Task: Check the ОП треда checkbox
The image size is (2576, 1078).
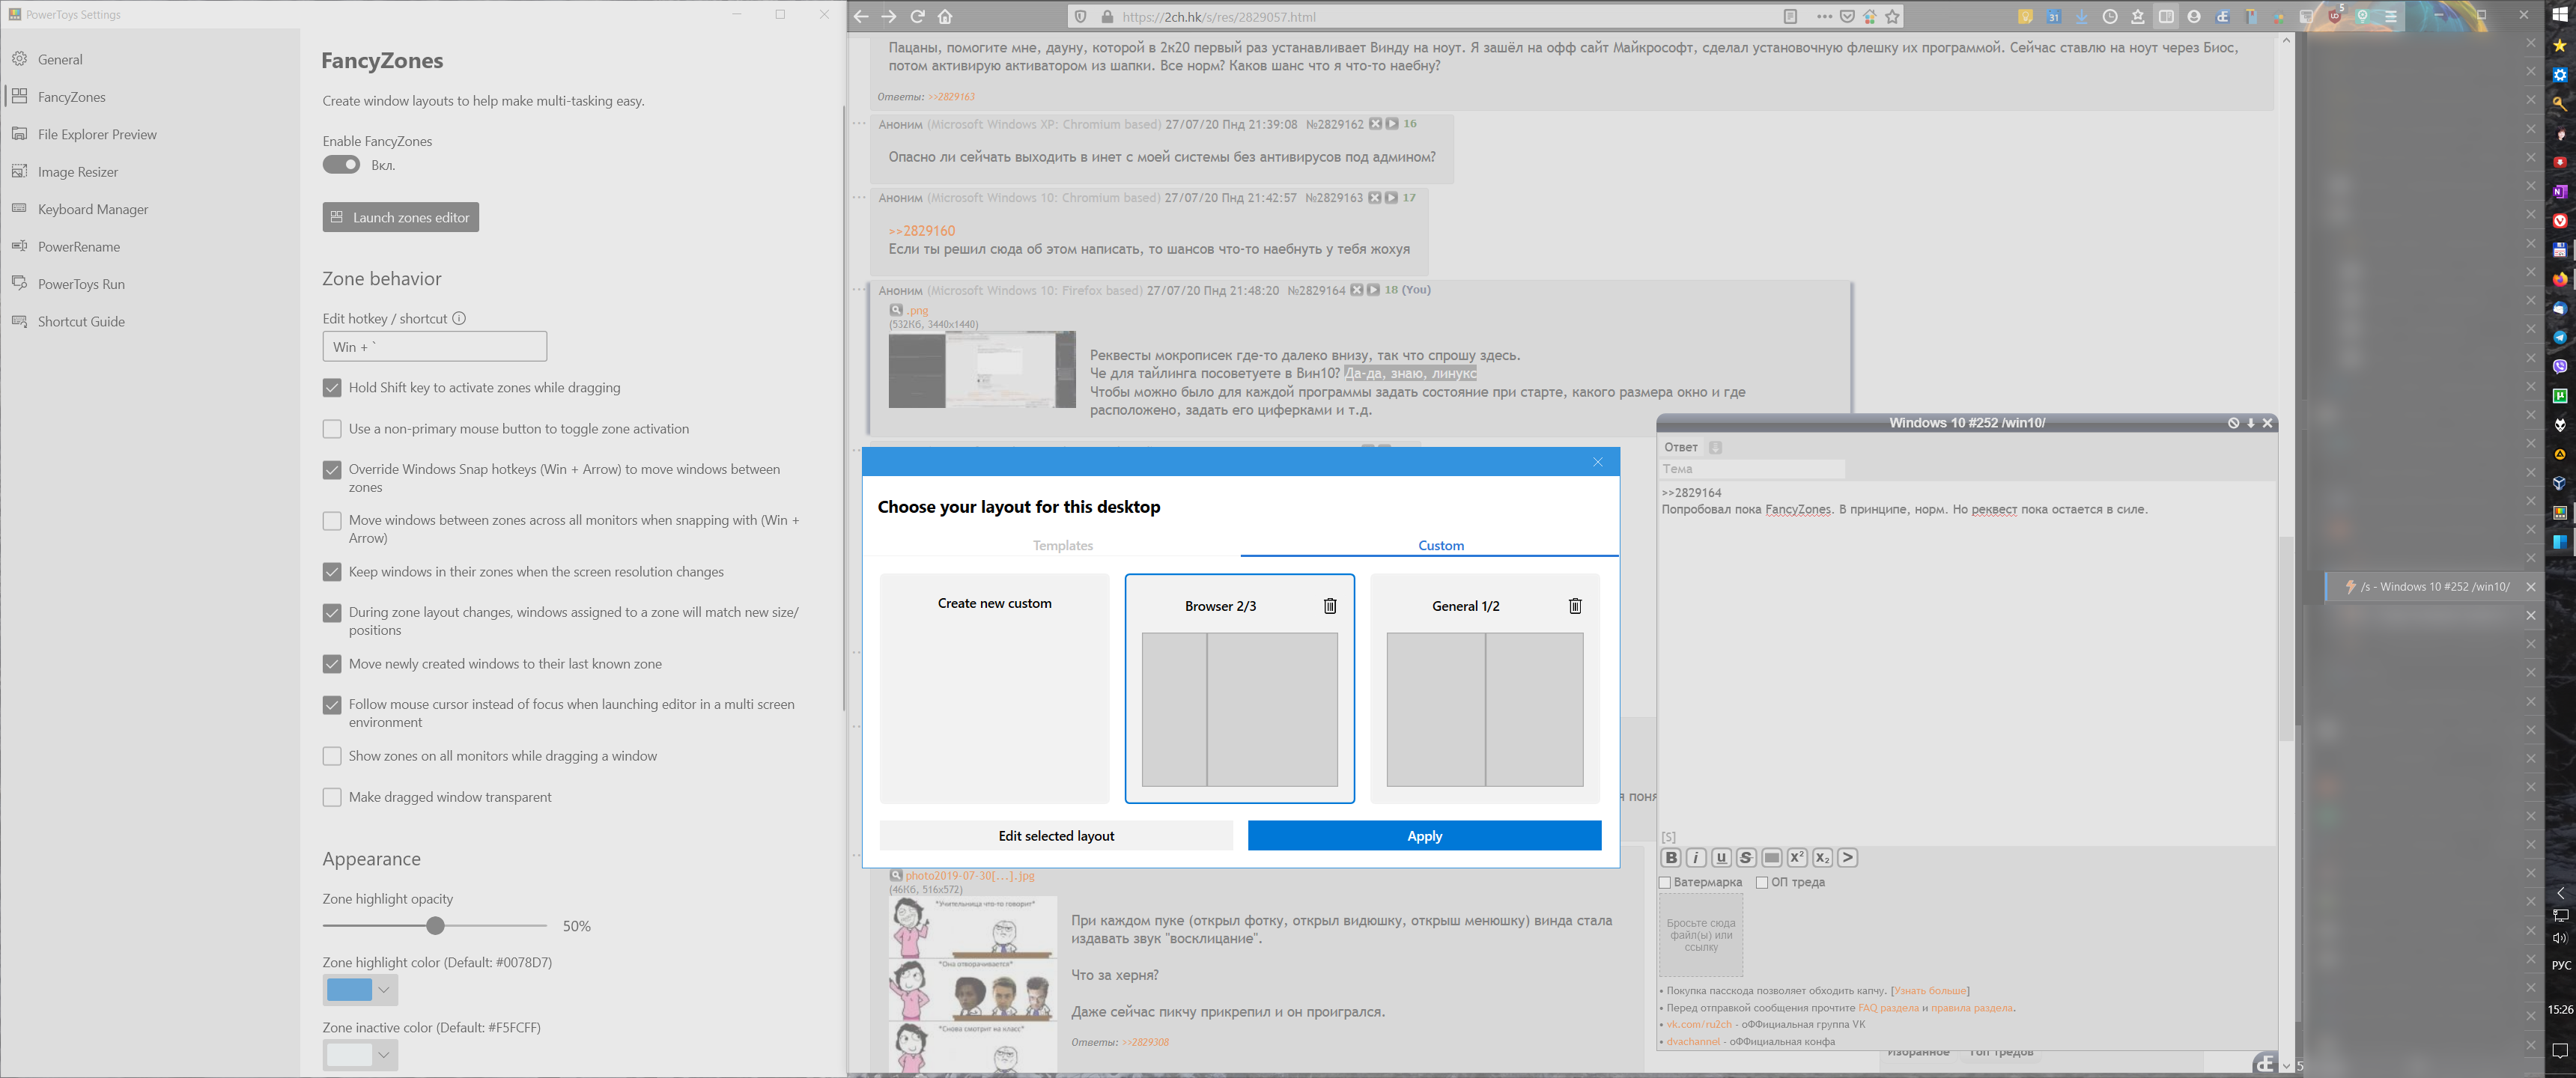Action: click(1762, 882)
